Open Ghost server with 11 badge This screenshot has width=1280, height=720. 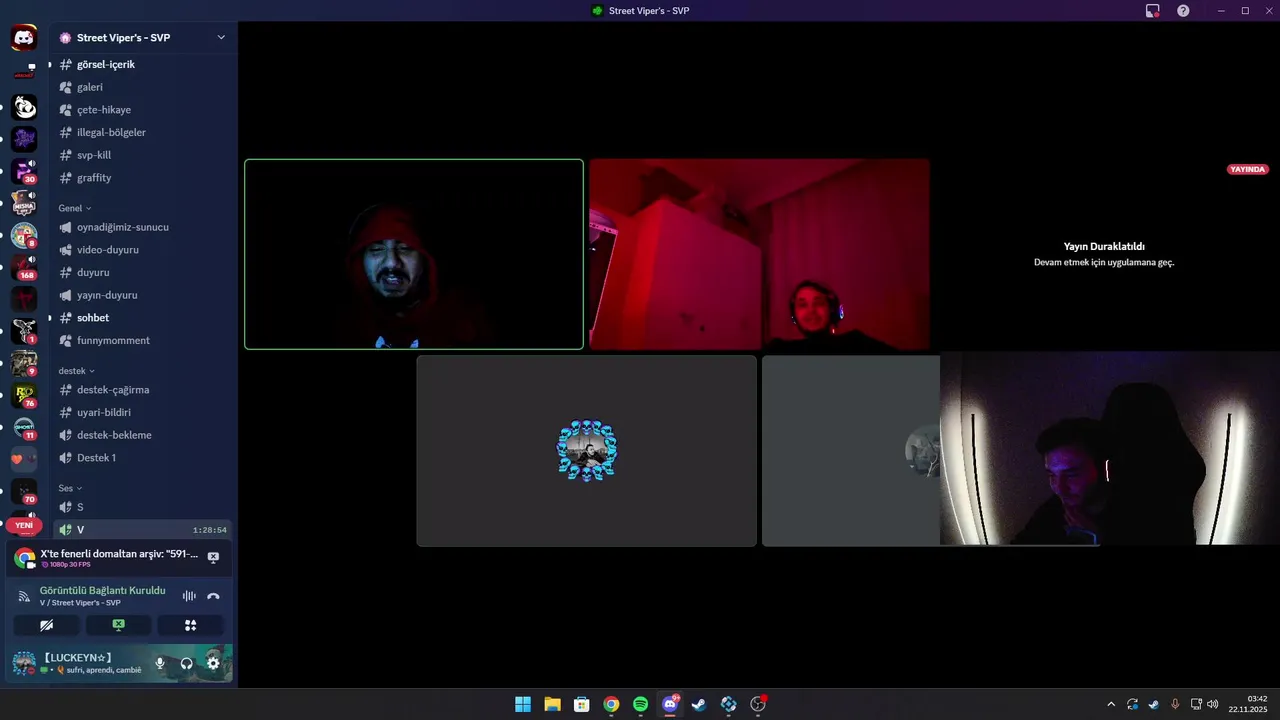(x=24, y=427)
